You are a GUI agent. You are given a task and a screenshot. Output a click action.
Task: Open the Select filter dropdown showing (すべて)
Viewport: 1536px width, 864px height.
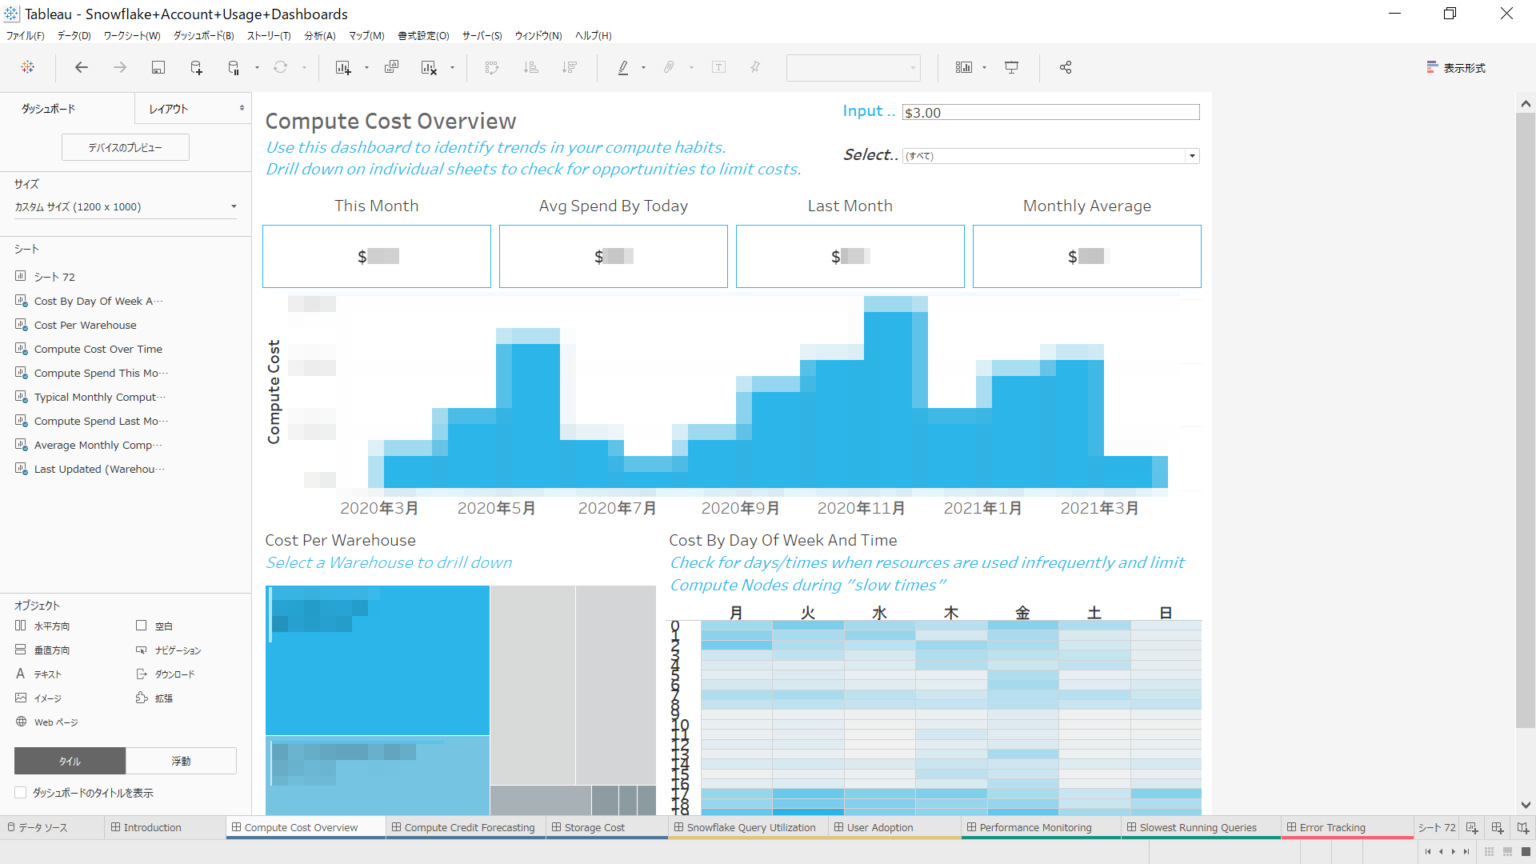(x=1191, y=155)
